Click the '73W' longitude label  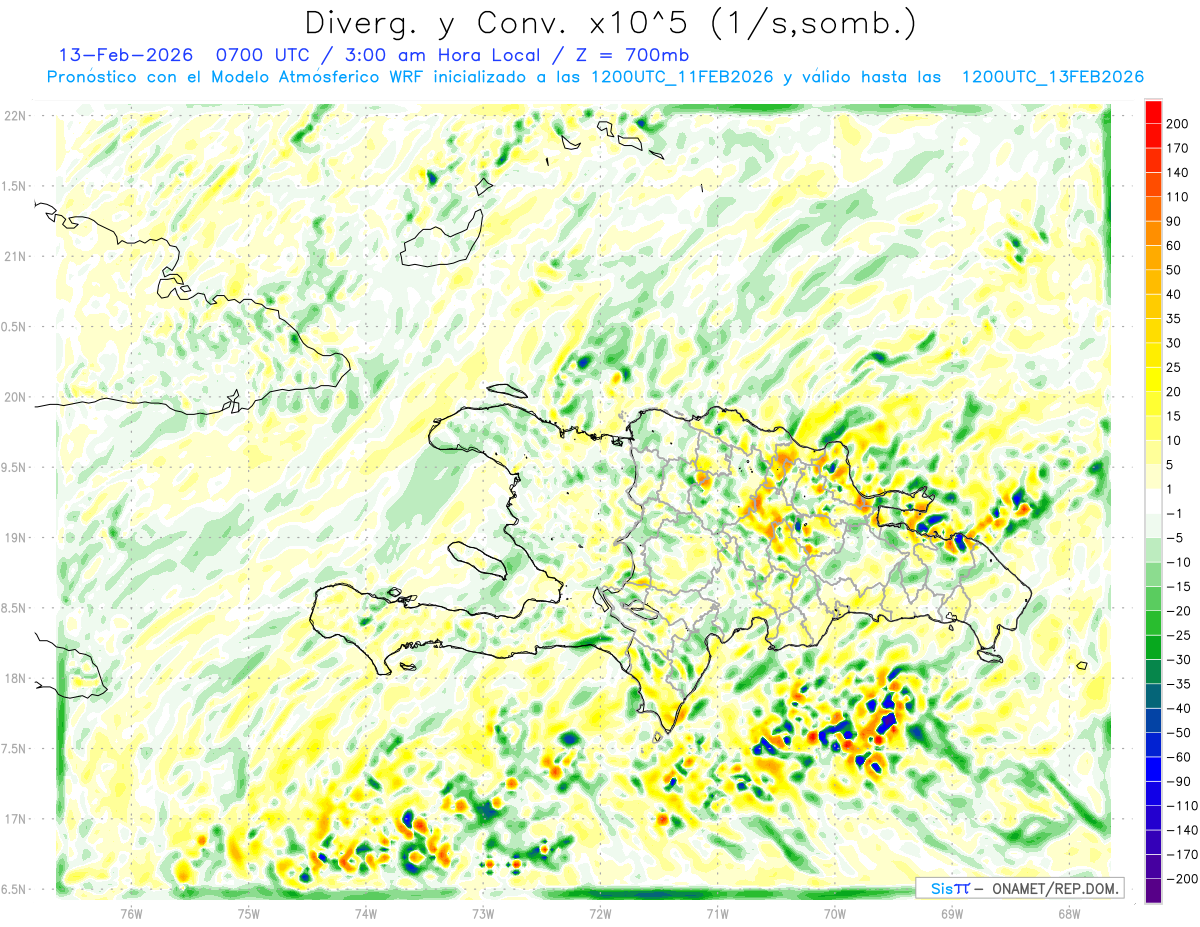coord(483,913)
